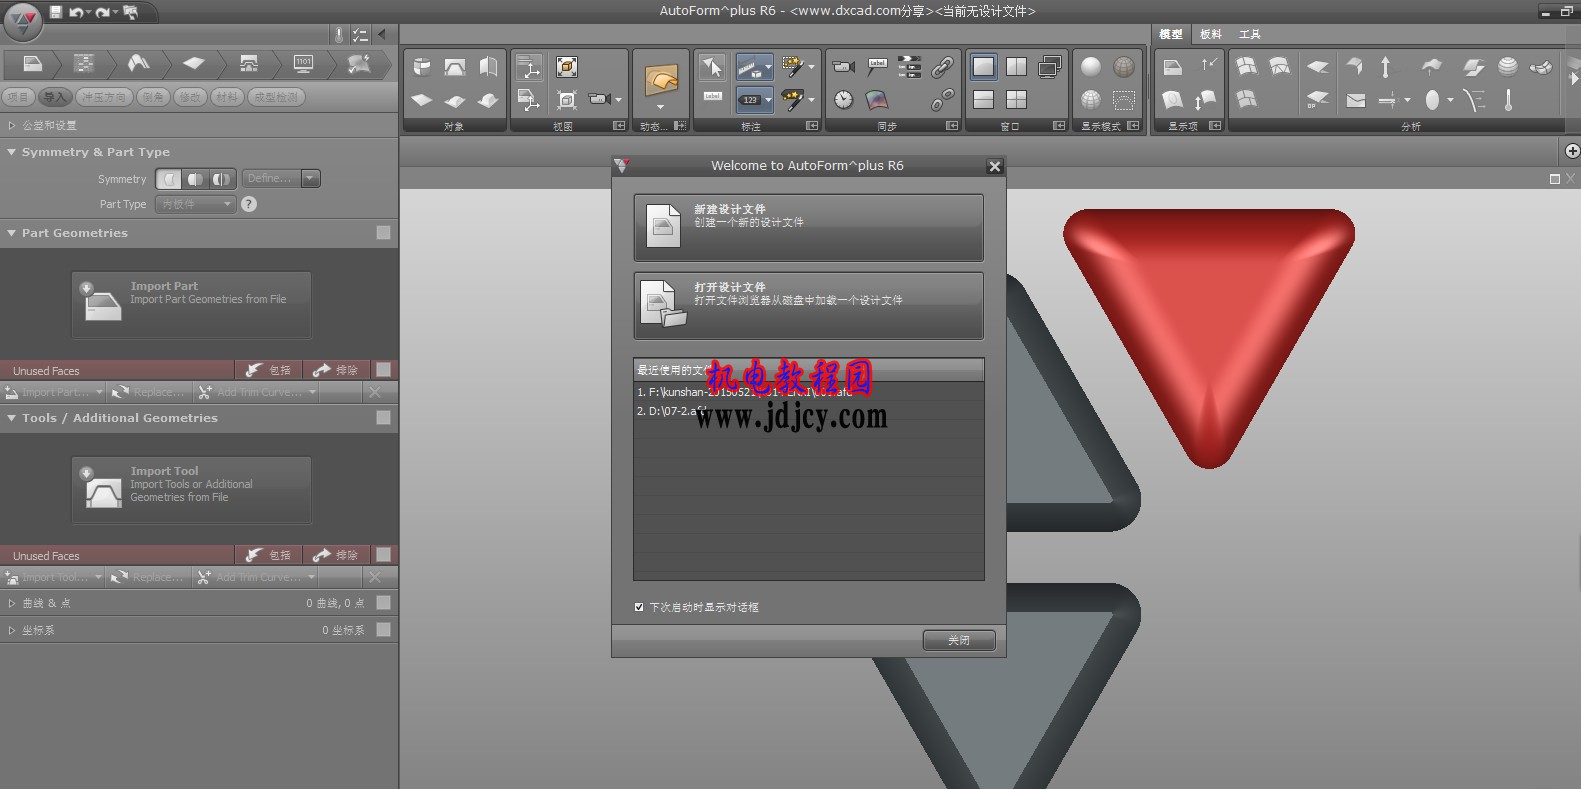Select the 成型检测 stage tab

pos(276,97)
